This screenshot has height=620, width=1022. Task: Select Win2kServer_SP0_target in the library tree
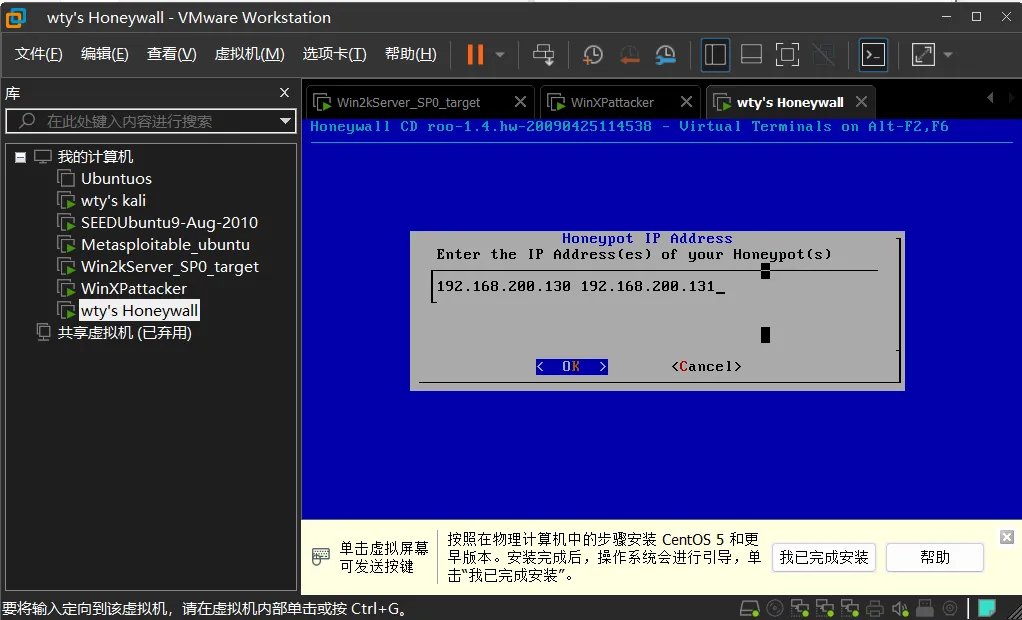click(x=170, y=267)
